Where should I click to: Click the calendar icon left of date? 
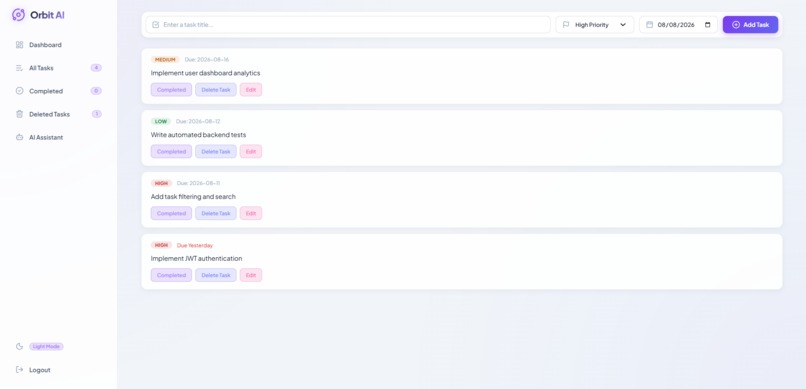649,25
